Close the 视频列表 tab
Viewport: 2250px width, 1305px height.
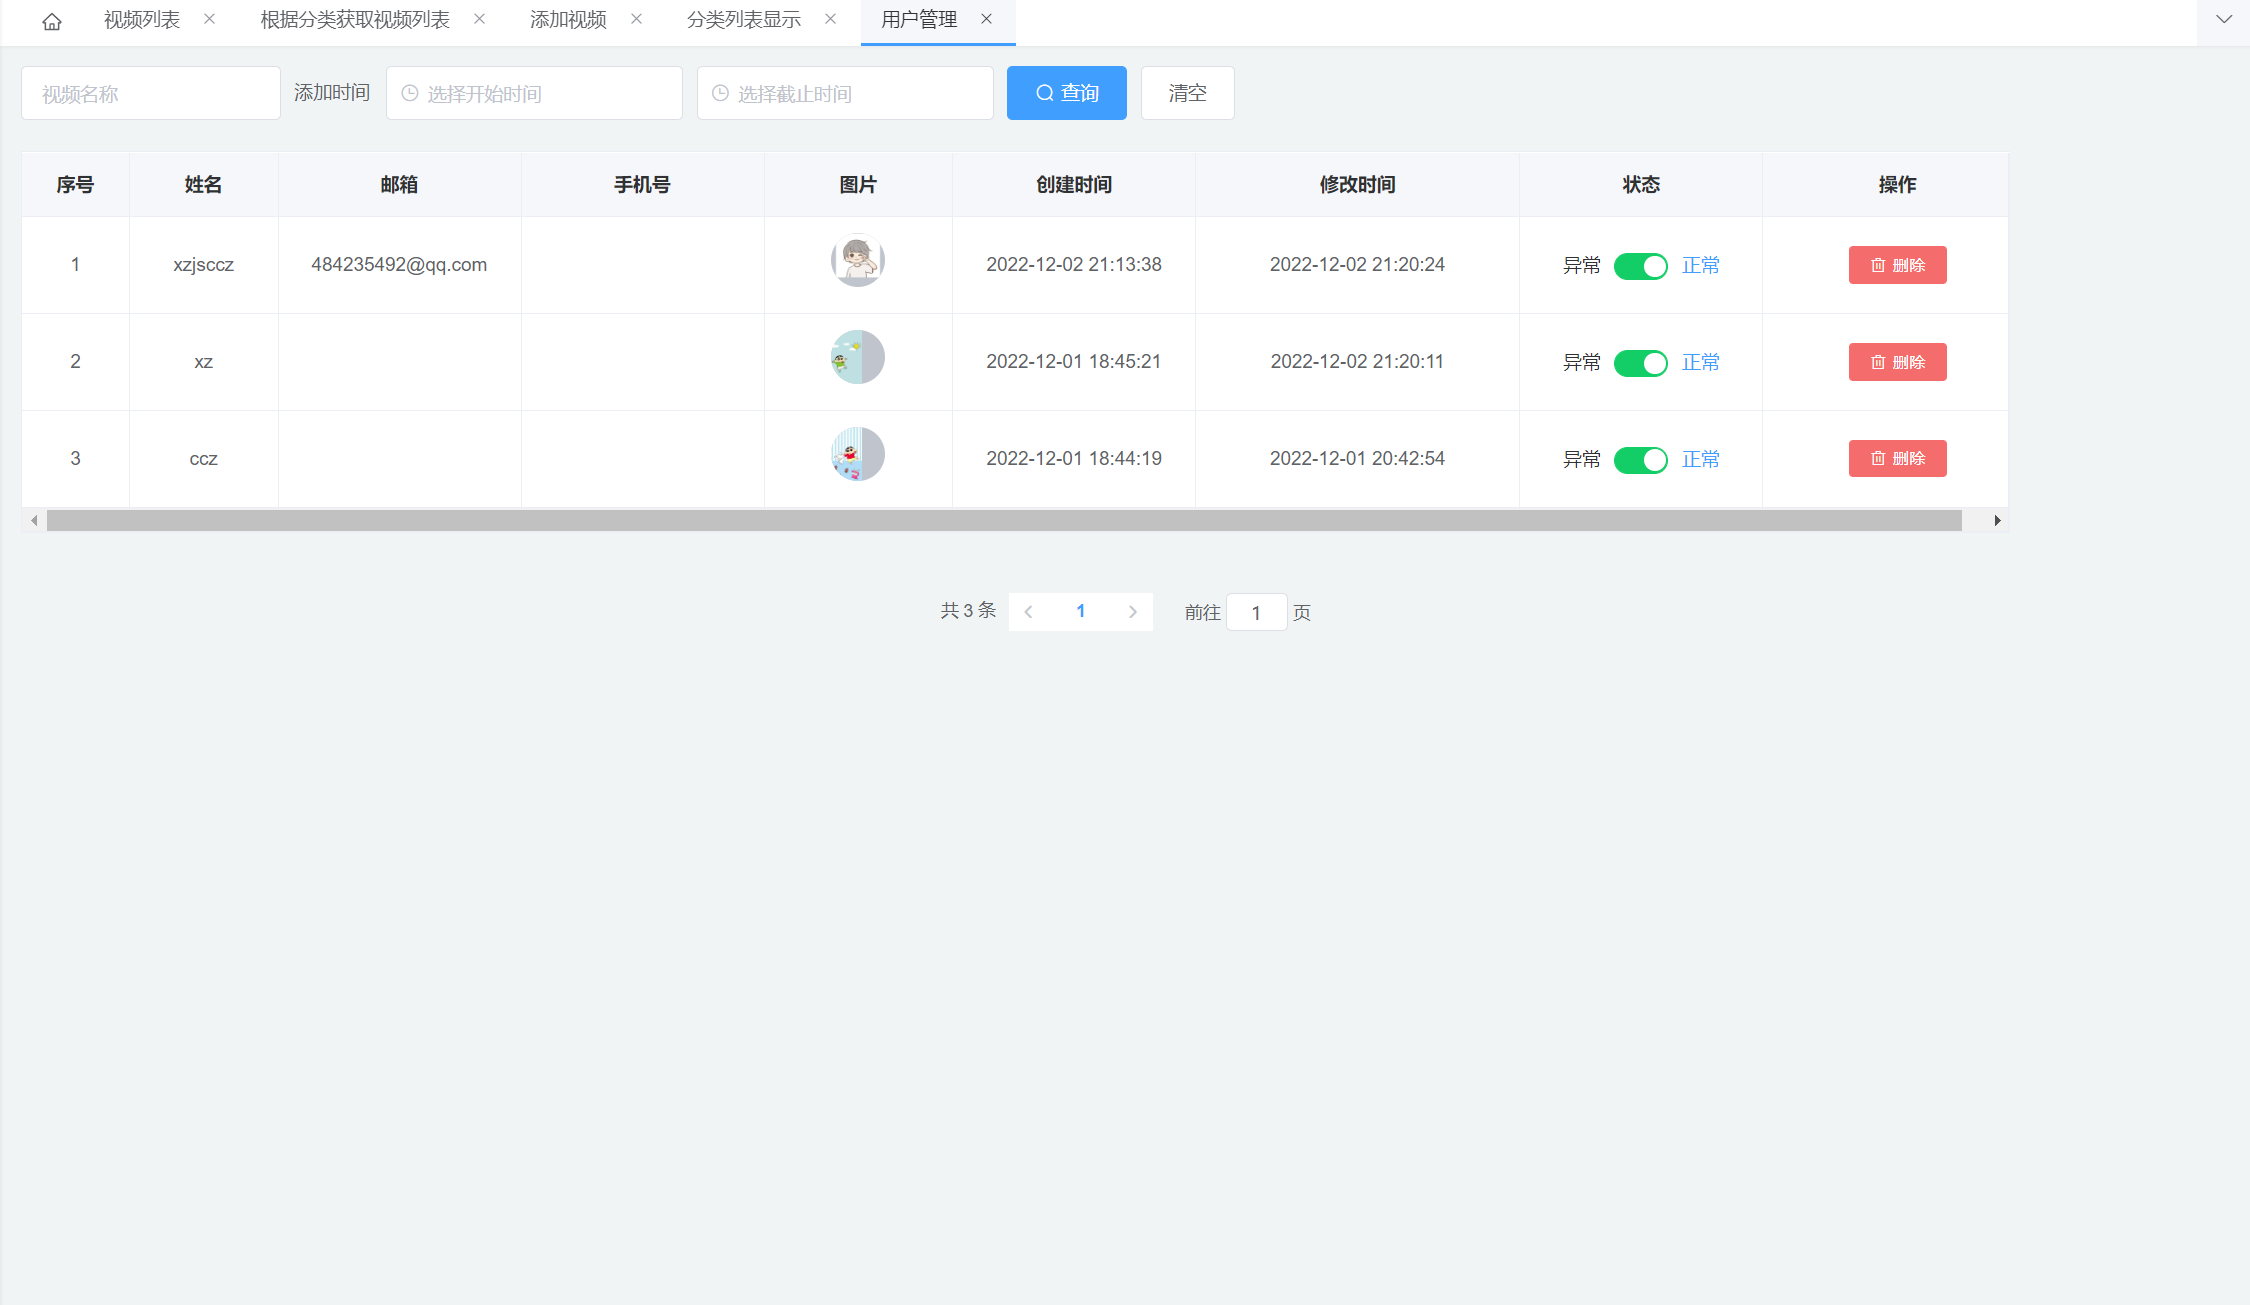[x=209, y=19]
